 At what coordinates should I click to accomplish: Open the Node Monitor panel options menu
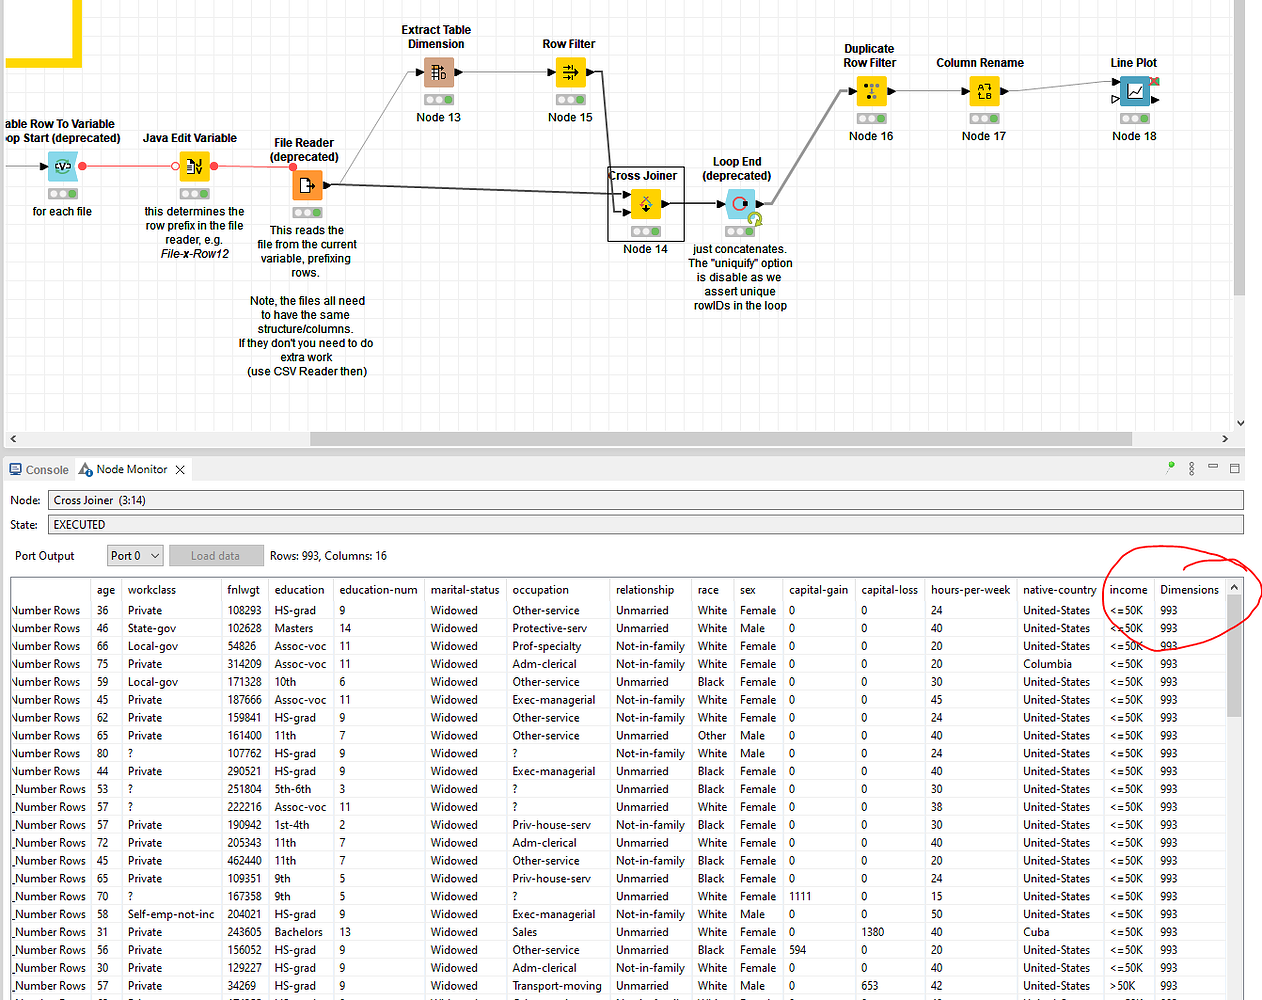pos(1190,468)
